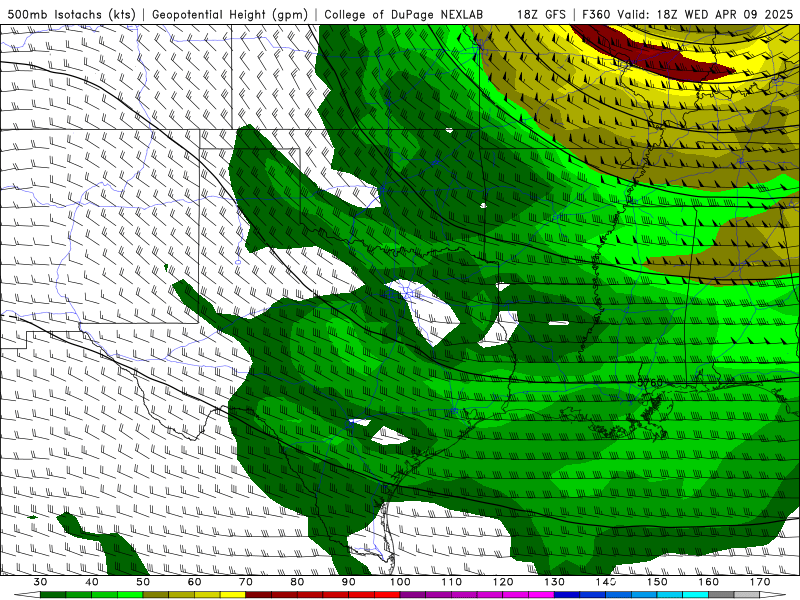Select the brightest lime green legend swatch
Viewport: 800px width, 600px height.
pos(130,595)
